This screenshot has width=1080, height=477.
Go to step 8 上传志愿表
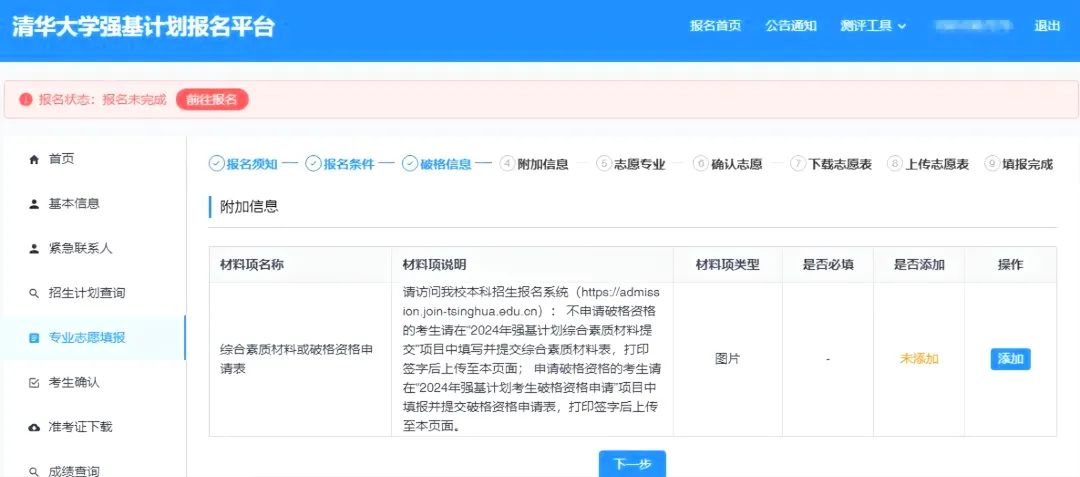(x=928, y=164)
